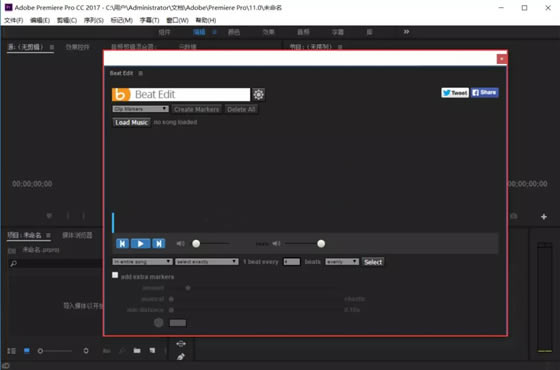Image resolution: width=560 pixels, height=370 pixels.
Task: Open the 字幕(T) menu
Action: click(149, 20)
